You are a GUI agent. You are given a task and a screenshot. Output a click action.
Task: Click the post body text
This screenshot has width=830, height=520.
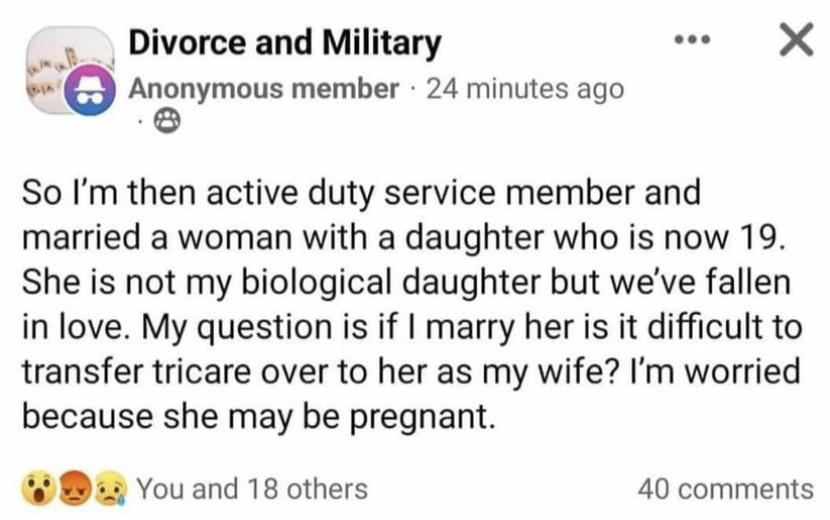[x=412, y=305]
